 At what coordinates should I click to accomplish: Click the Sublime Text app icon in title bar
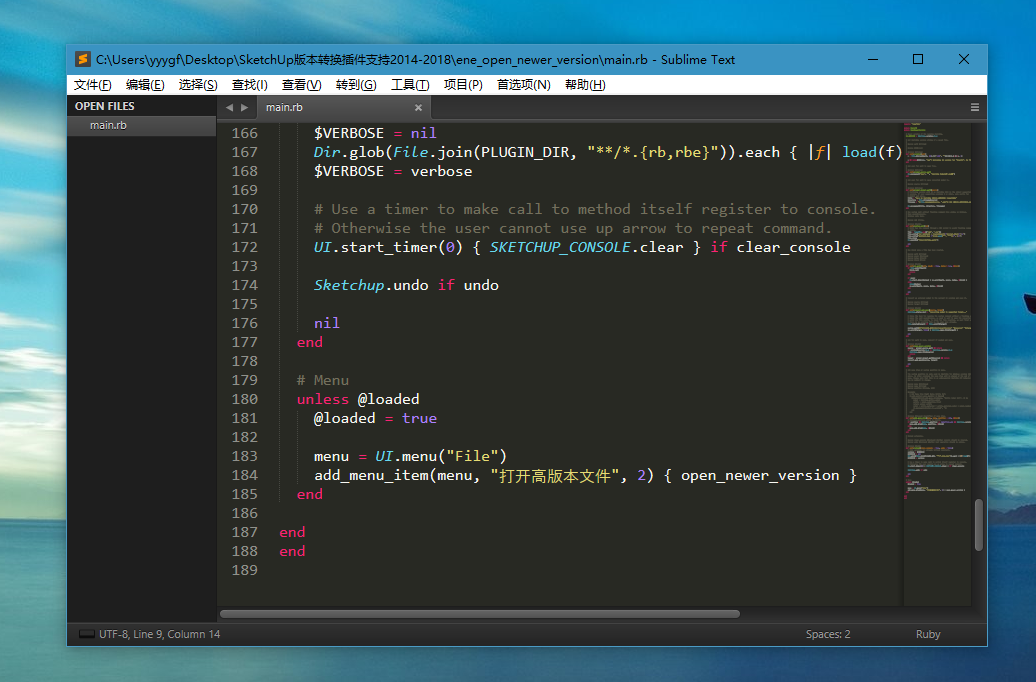pos(83,59)
